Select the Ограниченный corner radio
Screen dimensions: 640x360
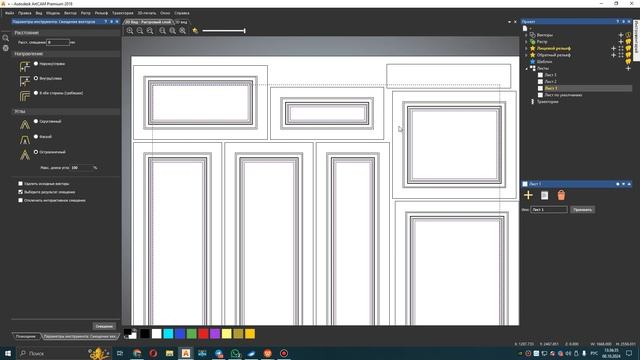[x=36, y=152]
